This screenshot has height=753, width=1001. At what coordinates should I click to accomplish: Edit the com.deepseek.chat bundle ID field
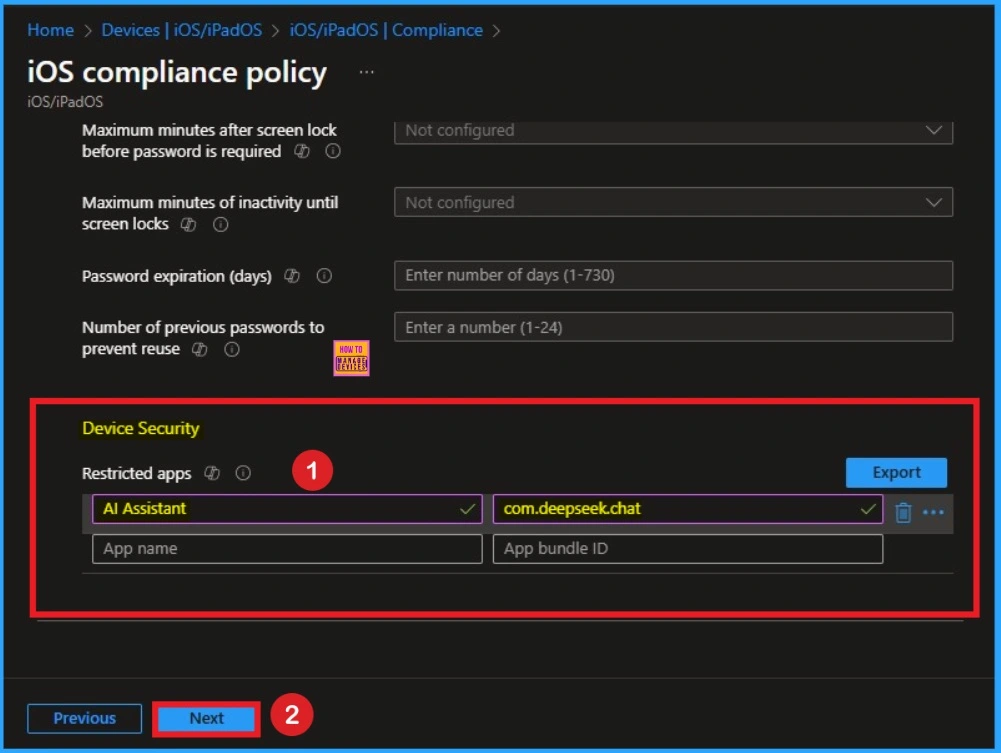(688, 509)
